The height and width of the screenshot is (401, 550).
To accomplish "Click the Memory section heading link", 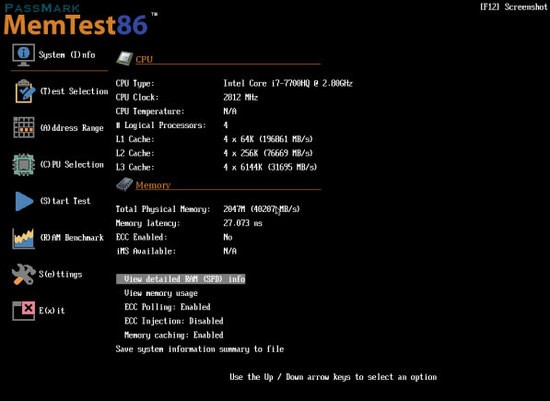I will 153,185.
